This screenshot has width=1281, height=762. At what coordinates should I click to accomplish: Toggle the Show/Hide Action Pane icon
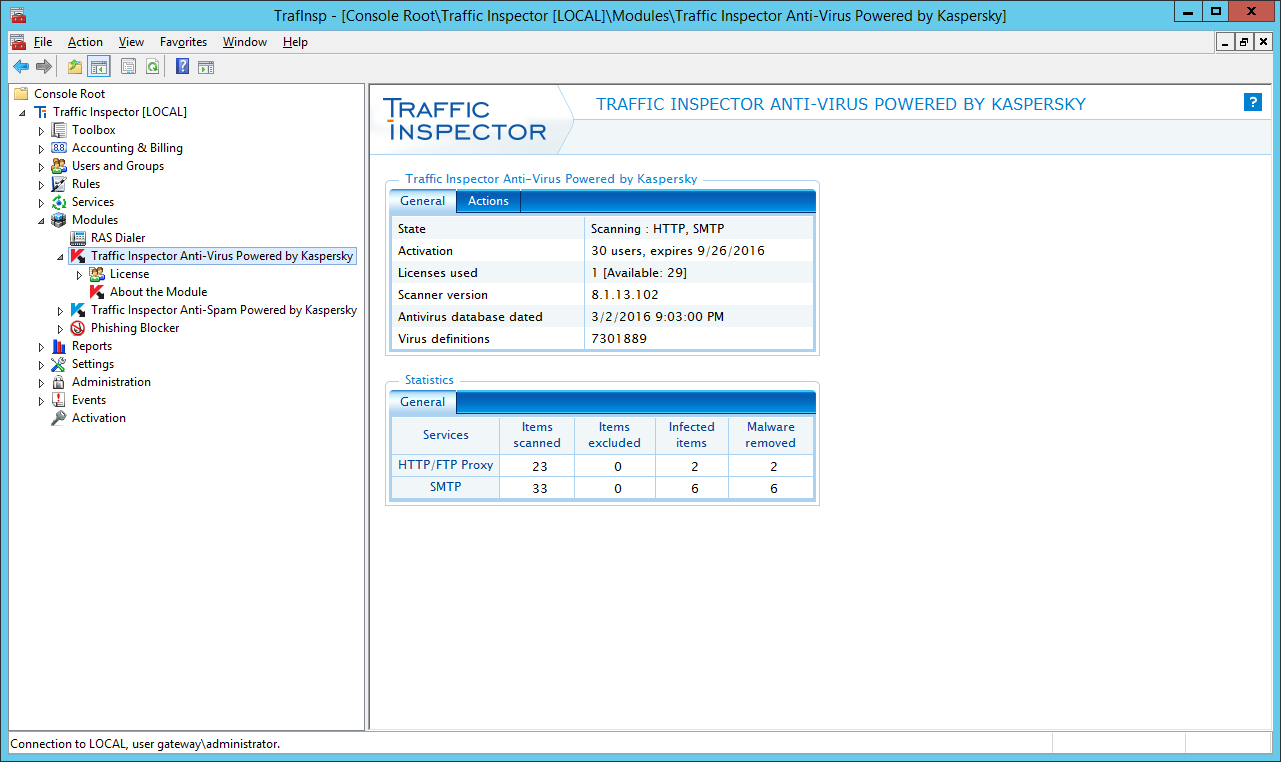click(x=206, y=67)
